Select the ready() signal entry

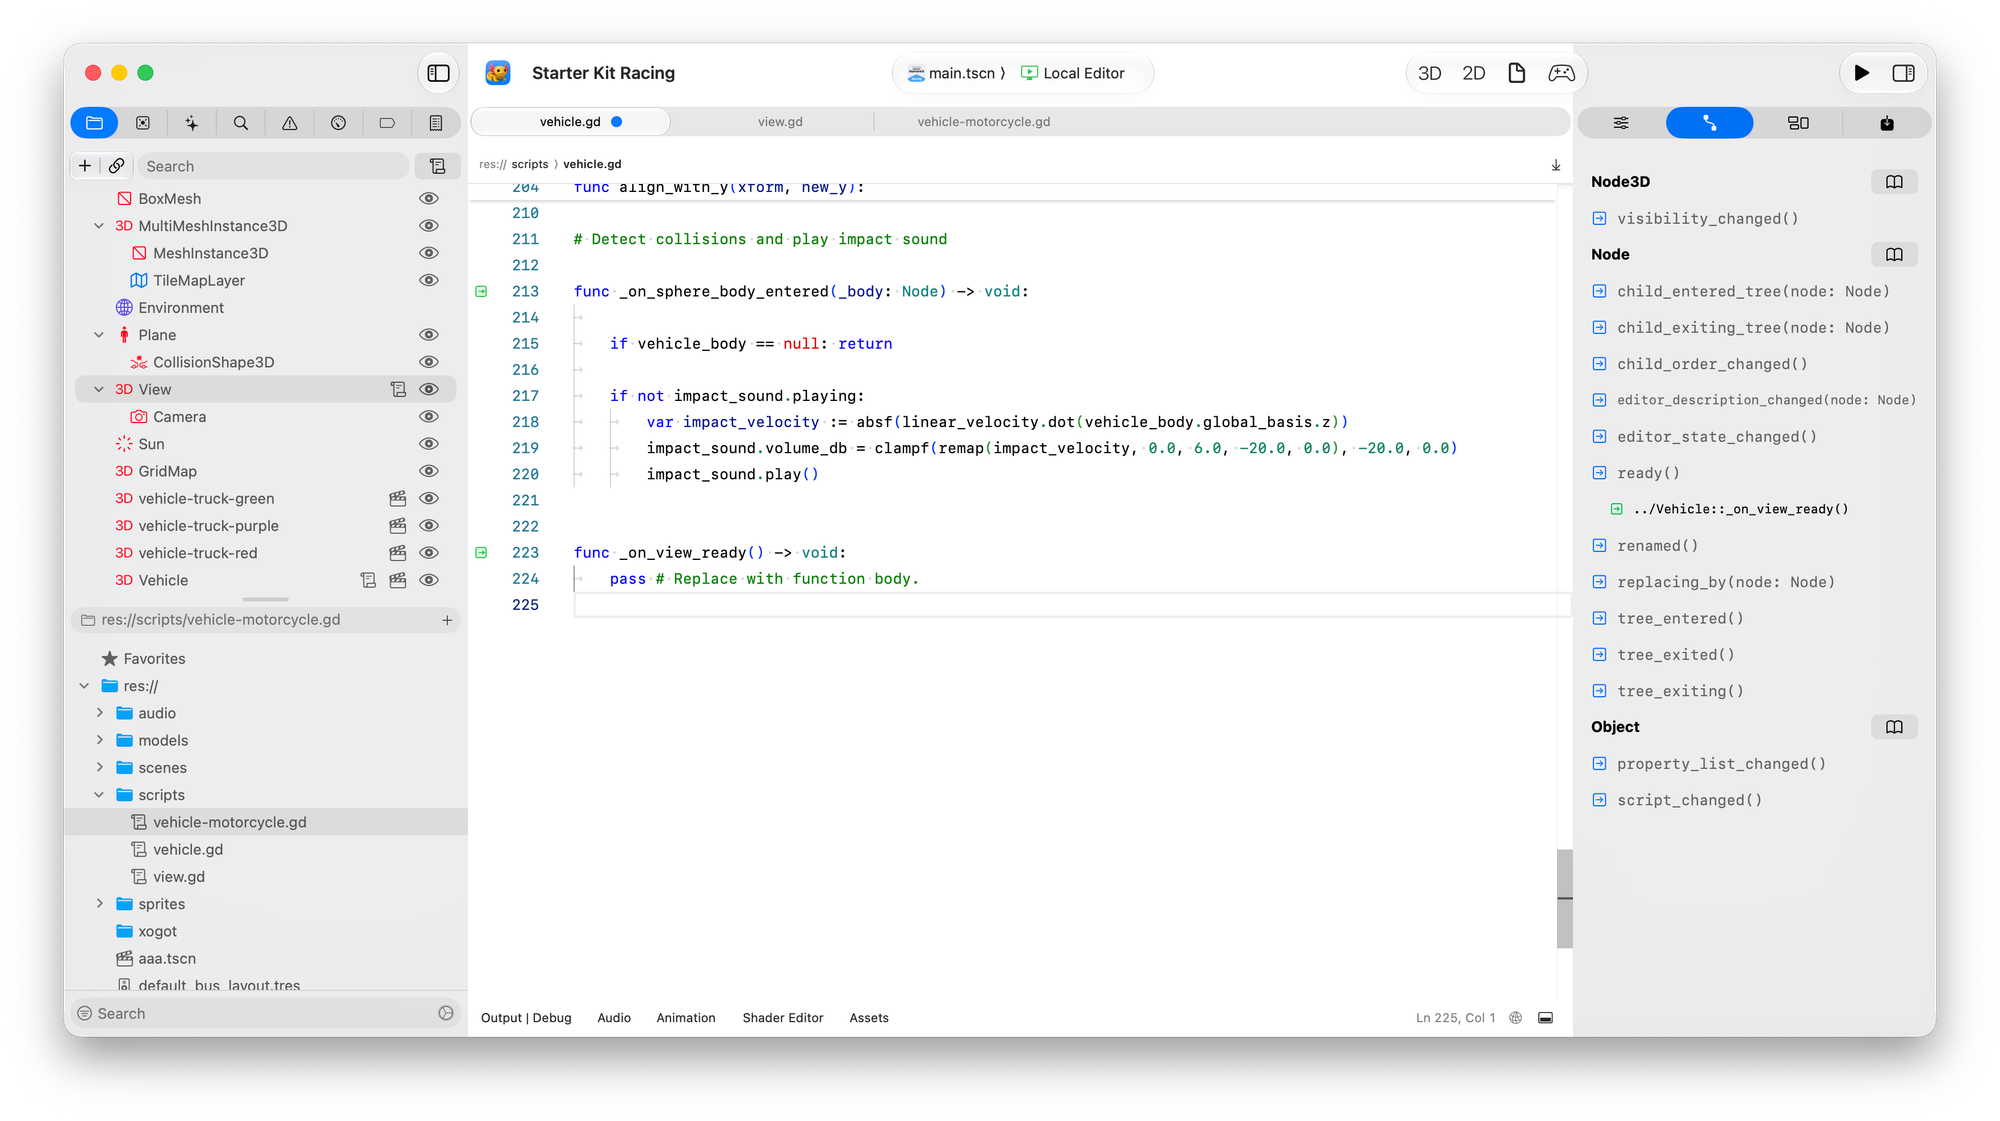pyautogui.click(x=1648, y=473)
